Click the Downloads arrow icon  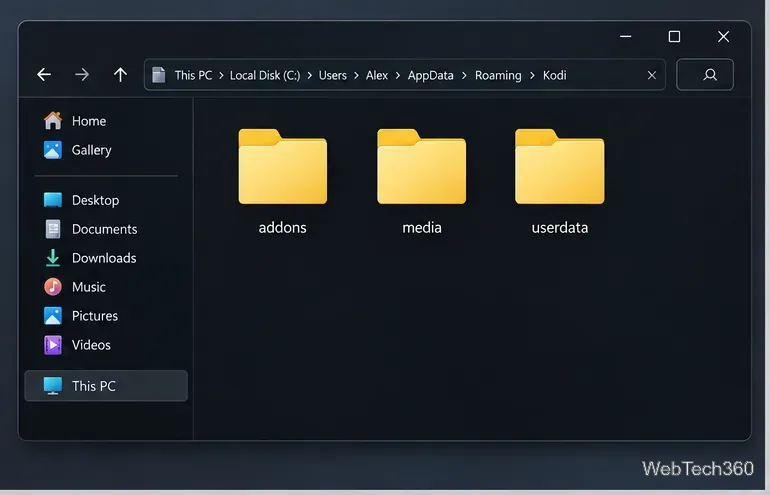(53, 258)
